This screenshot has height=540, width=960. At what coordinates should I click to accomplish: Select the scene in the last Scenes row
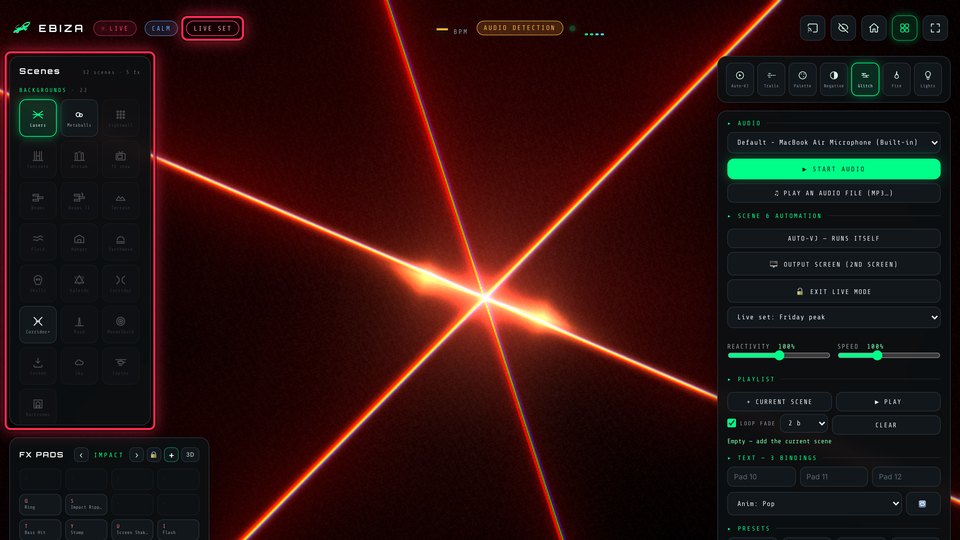[x=38, y=407]
